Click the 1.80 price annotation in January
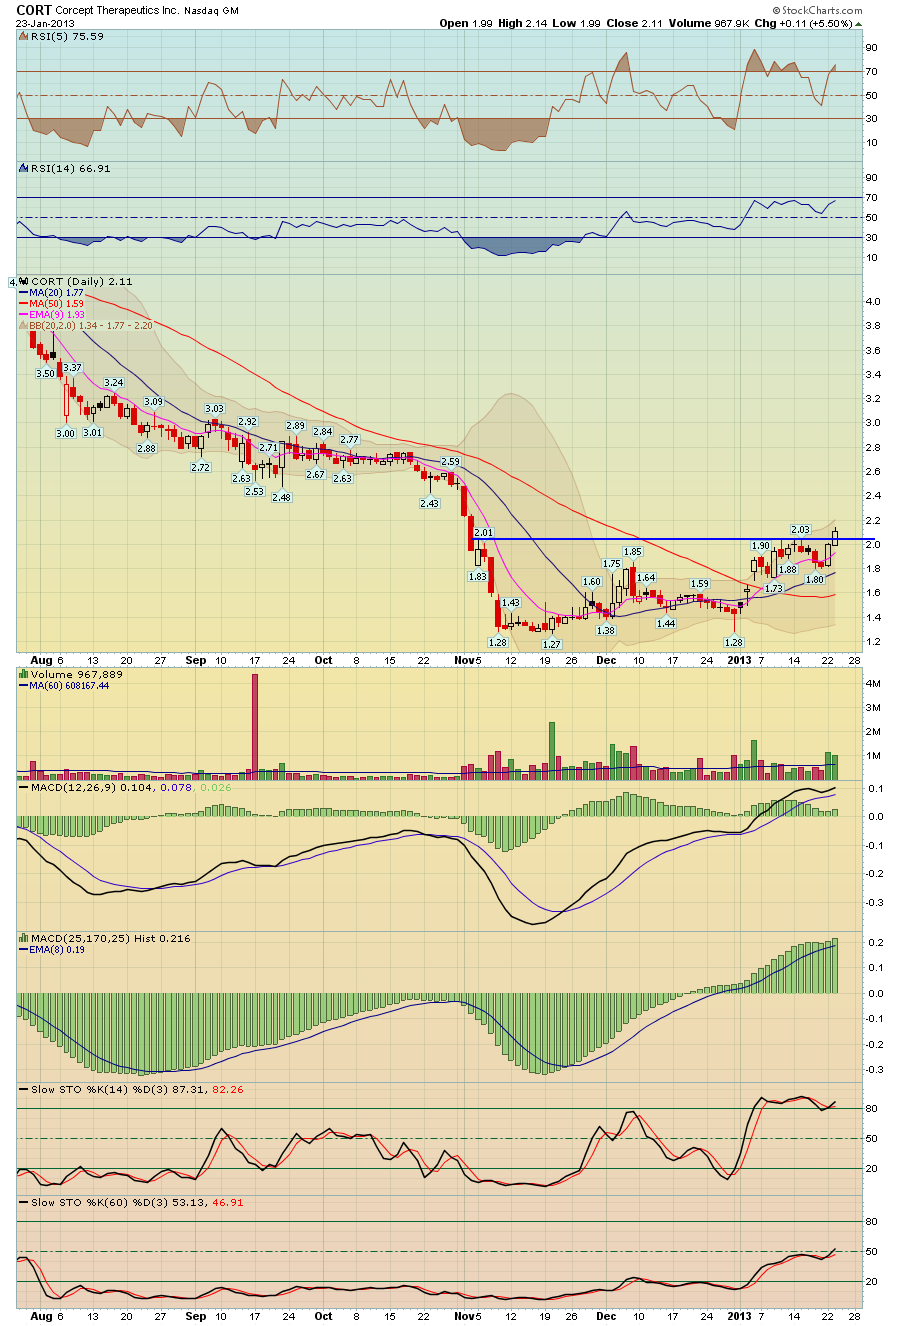Image resolution: width=900 pixels, height=1326 pixels. click(814, 579)
